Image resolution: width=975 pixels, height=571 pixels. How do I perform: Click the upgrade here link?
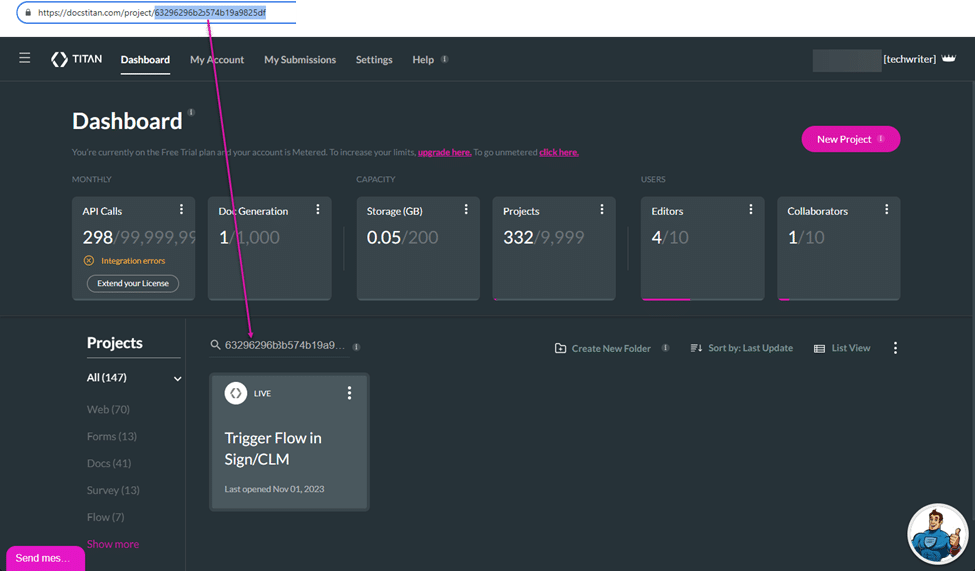(x=444, y=152)
